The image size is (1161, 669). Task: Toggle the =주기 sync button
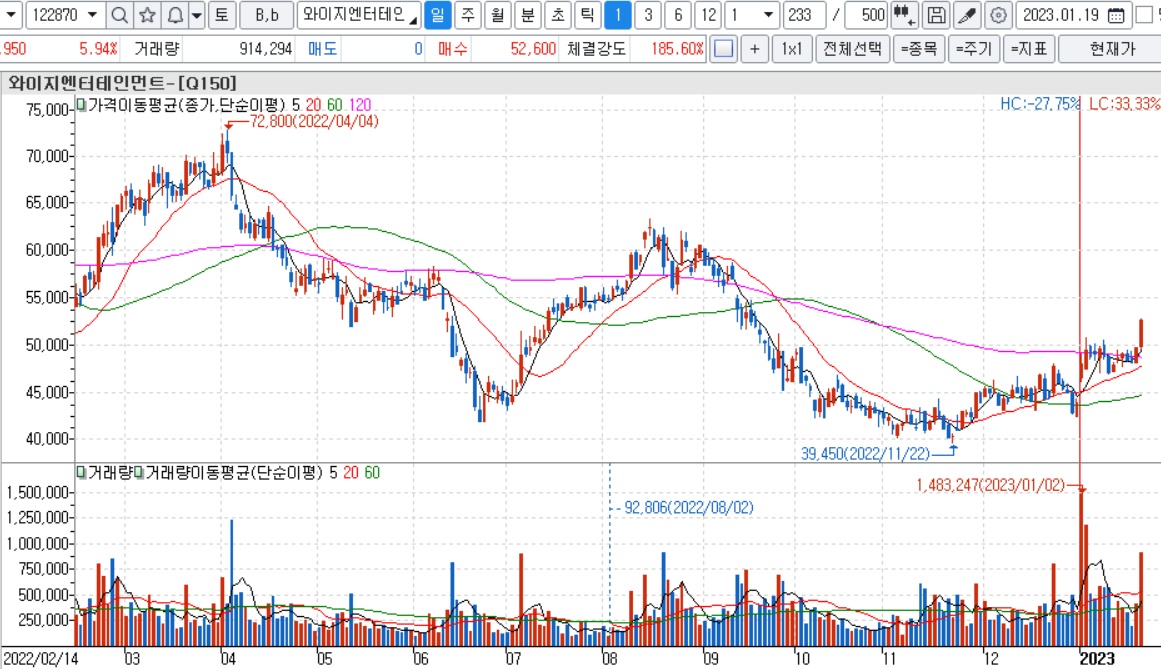pyautogui.click(x=974, y=49)
